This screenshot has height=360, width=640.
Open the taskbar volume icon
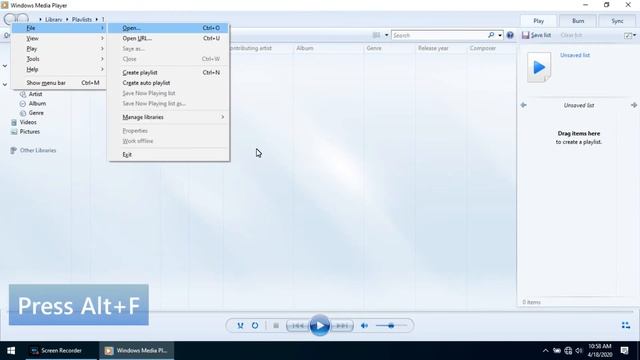point(579,351)
